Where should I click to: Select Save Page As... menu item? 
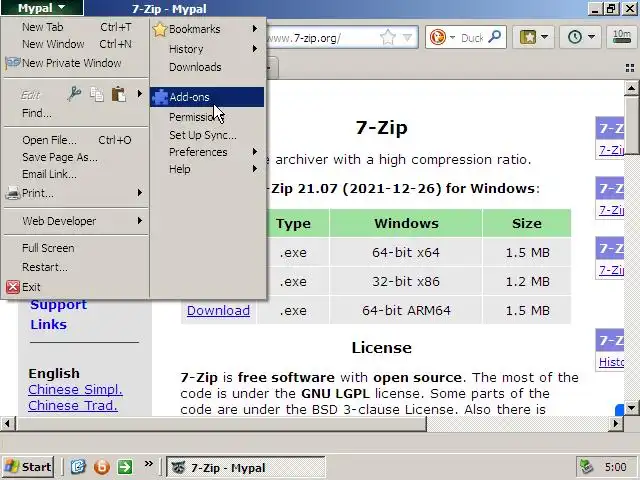pos(76,157)
